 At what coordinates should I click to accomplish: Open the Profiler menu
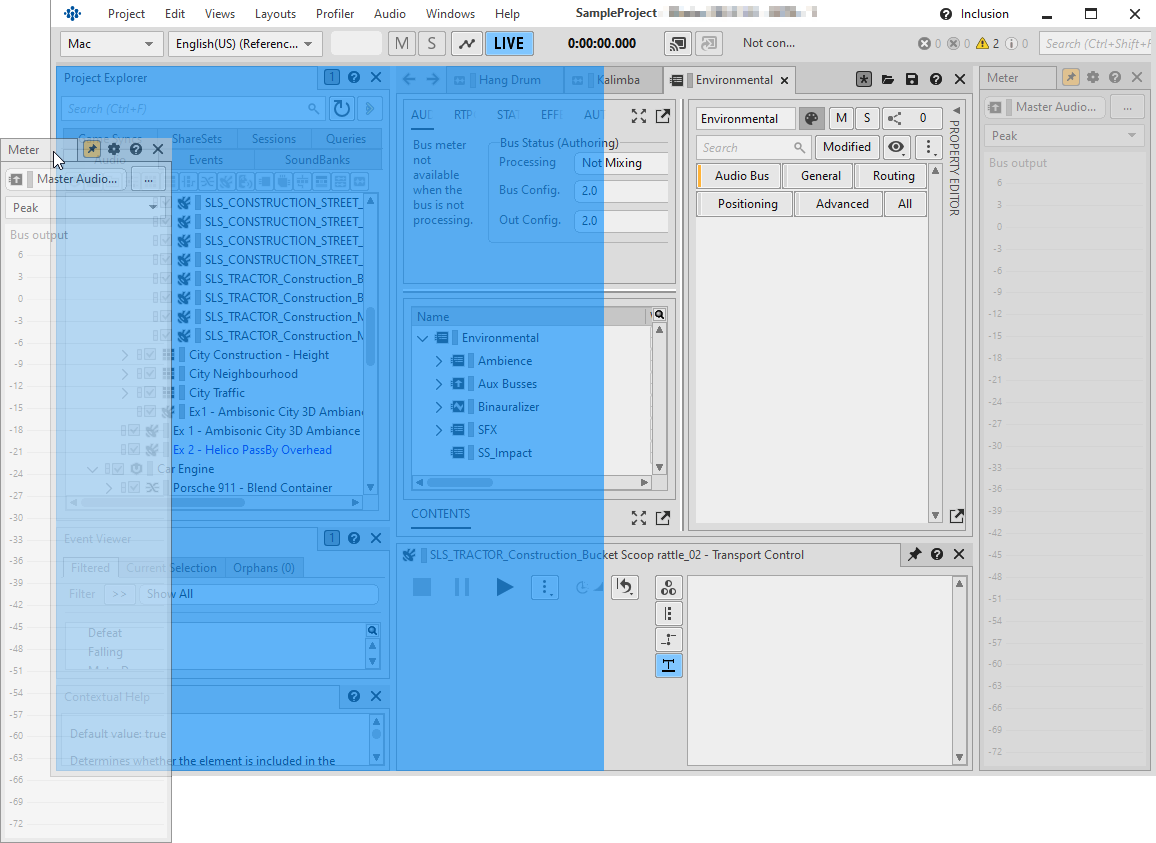click(335, 14)
